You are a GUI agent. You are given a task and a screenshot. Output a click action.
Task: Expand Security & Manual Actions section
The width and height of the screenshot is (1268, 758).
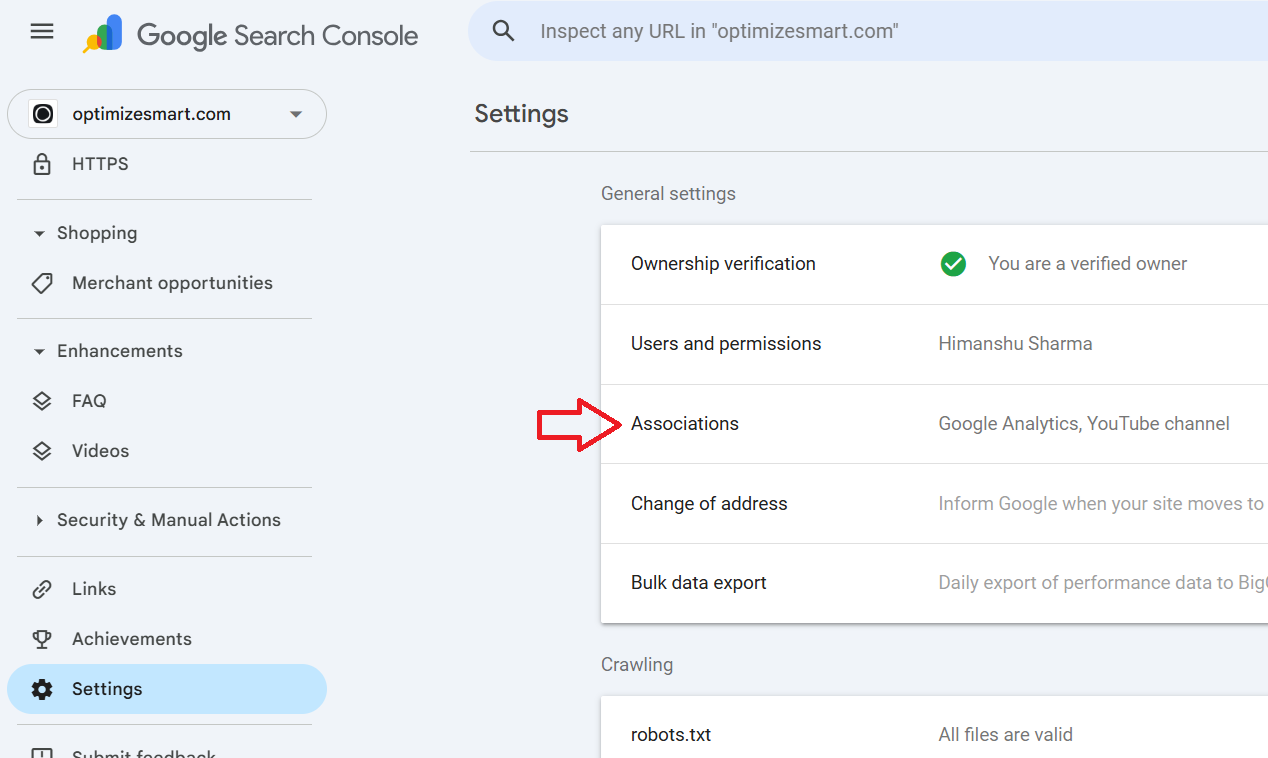coord(40,520)
